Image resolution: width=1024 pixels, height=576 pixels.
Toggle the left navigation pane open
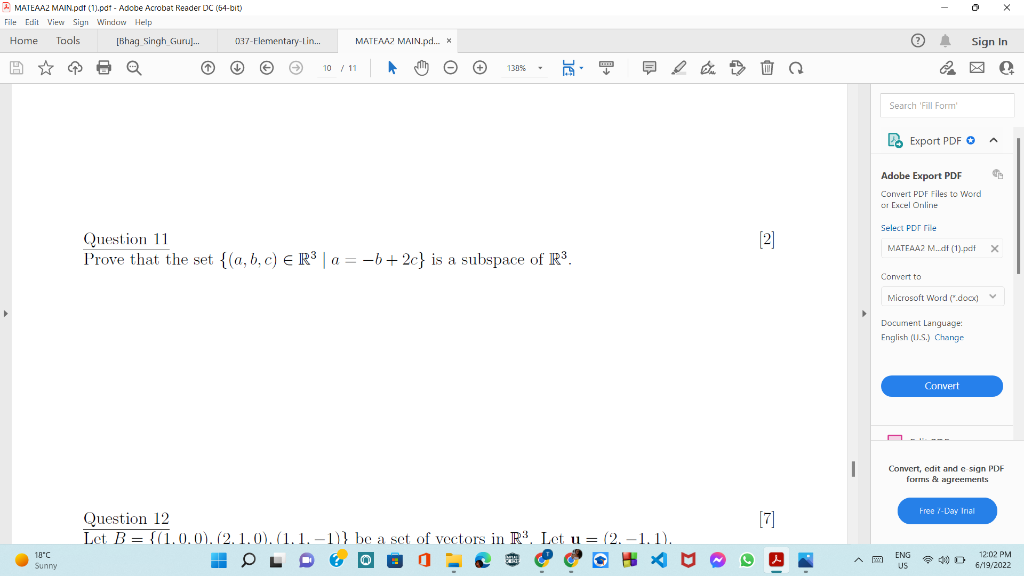tap(6, 313)
